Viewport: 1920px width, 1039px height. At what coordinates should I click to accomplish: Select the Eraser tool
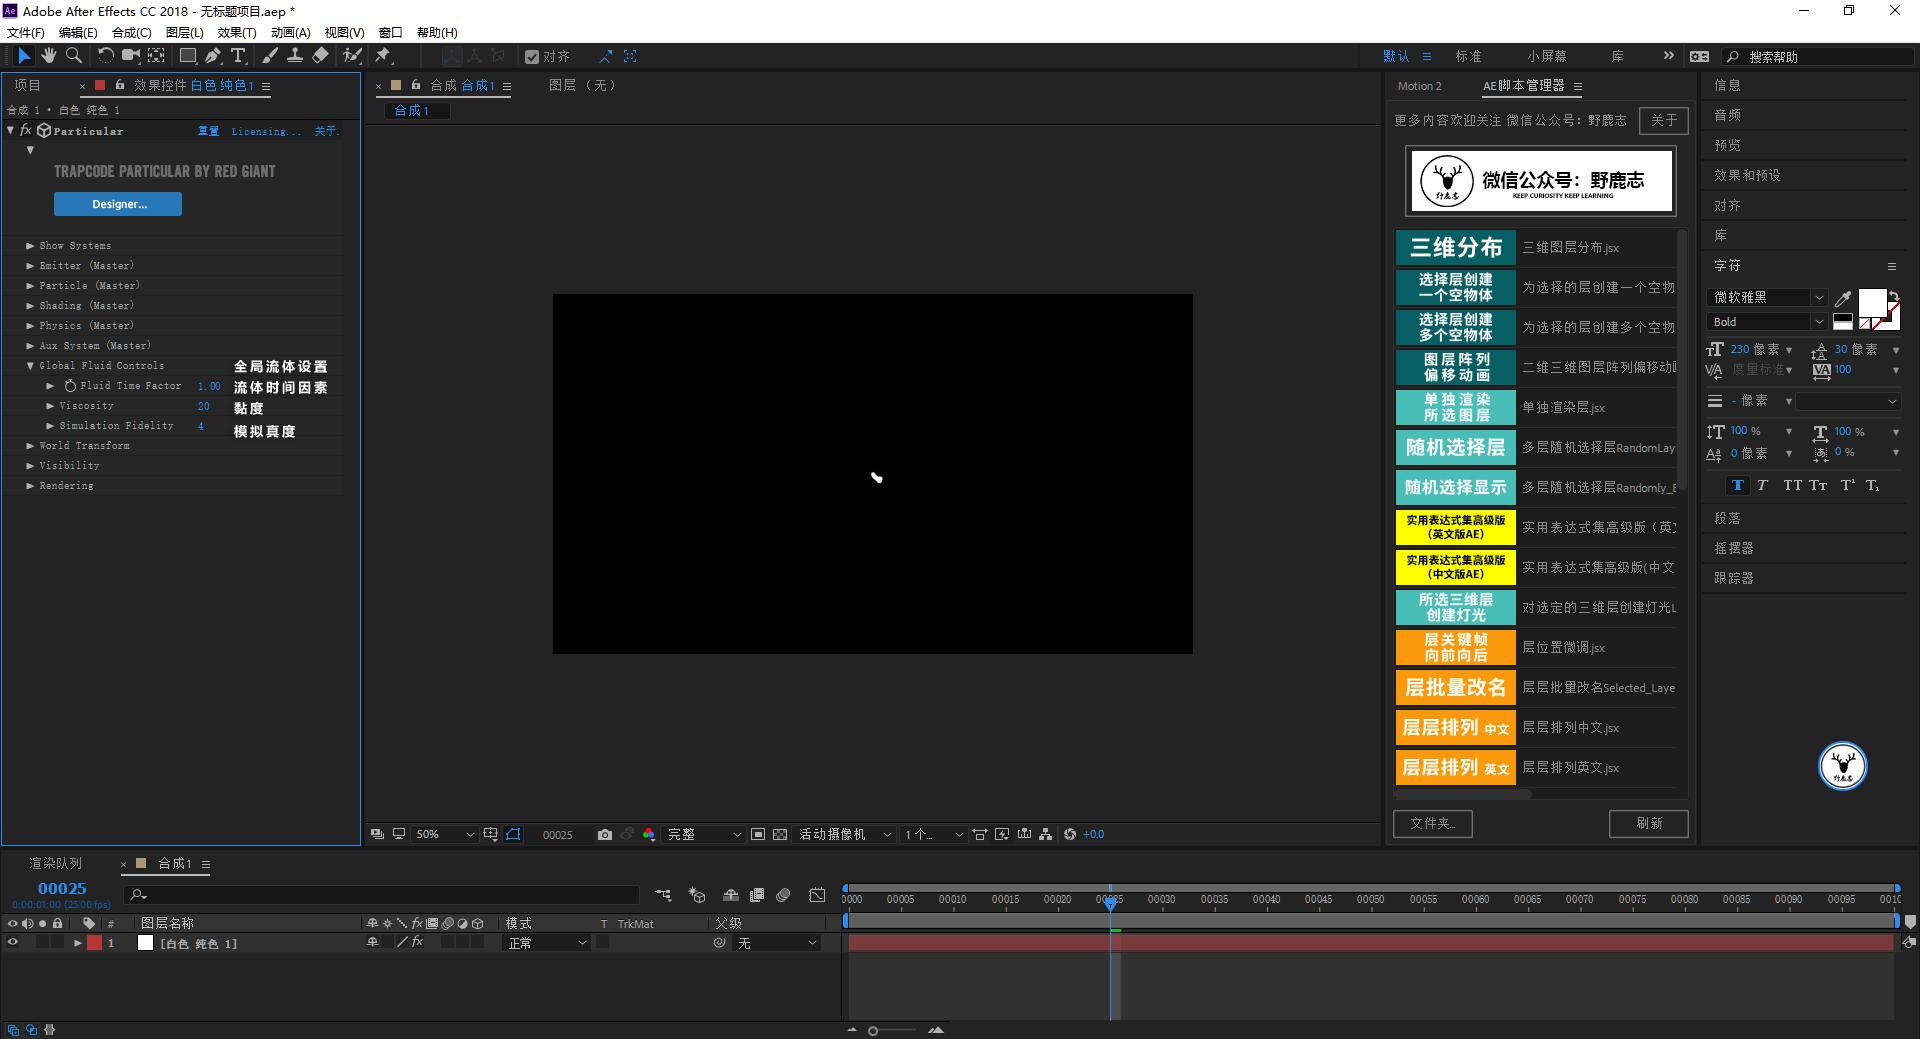coord(320,56)
